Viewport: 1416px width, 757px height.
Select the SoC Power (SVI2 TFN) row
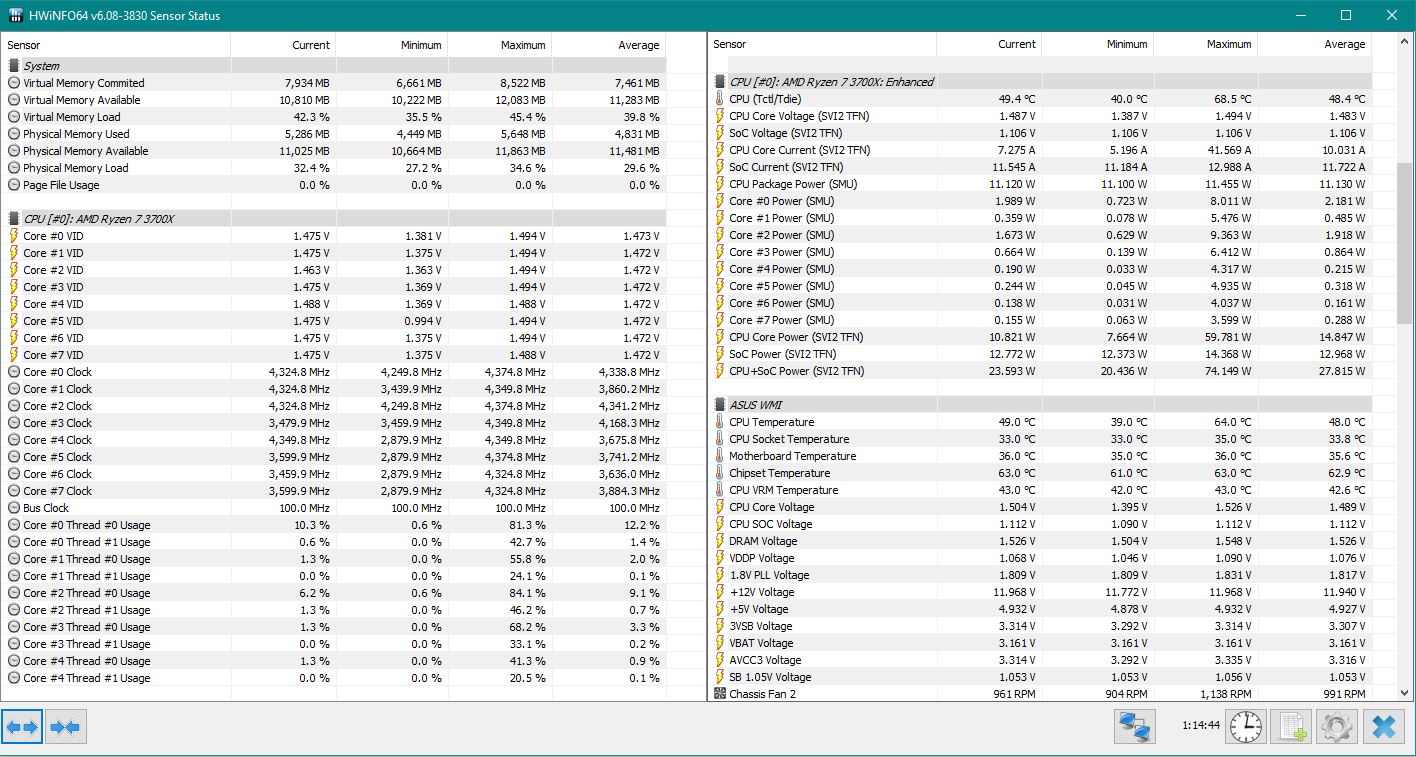pyautogui.click(x=1040, y=354)
